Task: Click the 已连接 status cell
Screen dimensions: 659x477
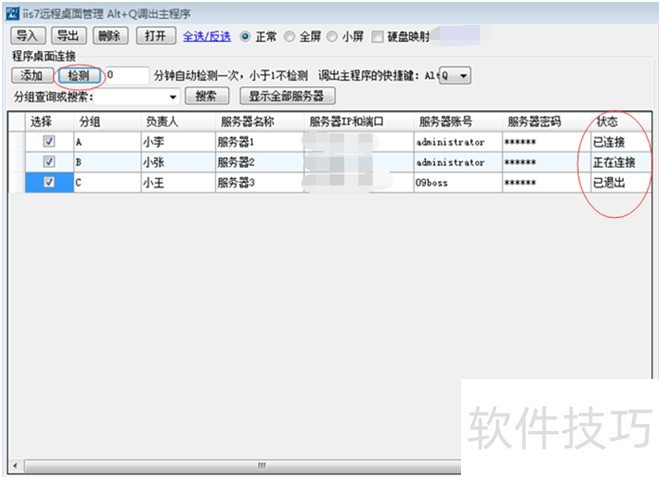Action: 621,142
